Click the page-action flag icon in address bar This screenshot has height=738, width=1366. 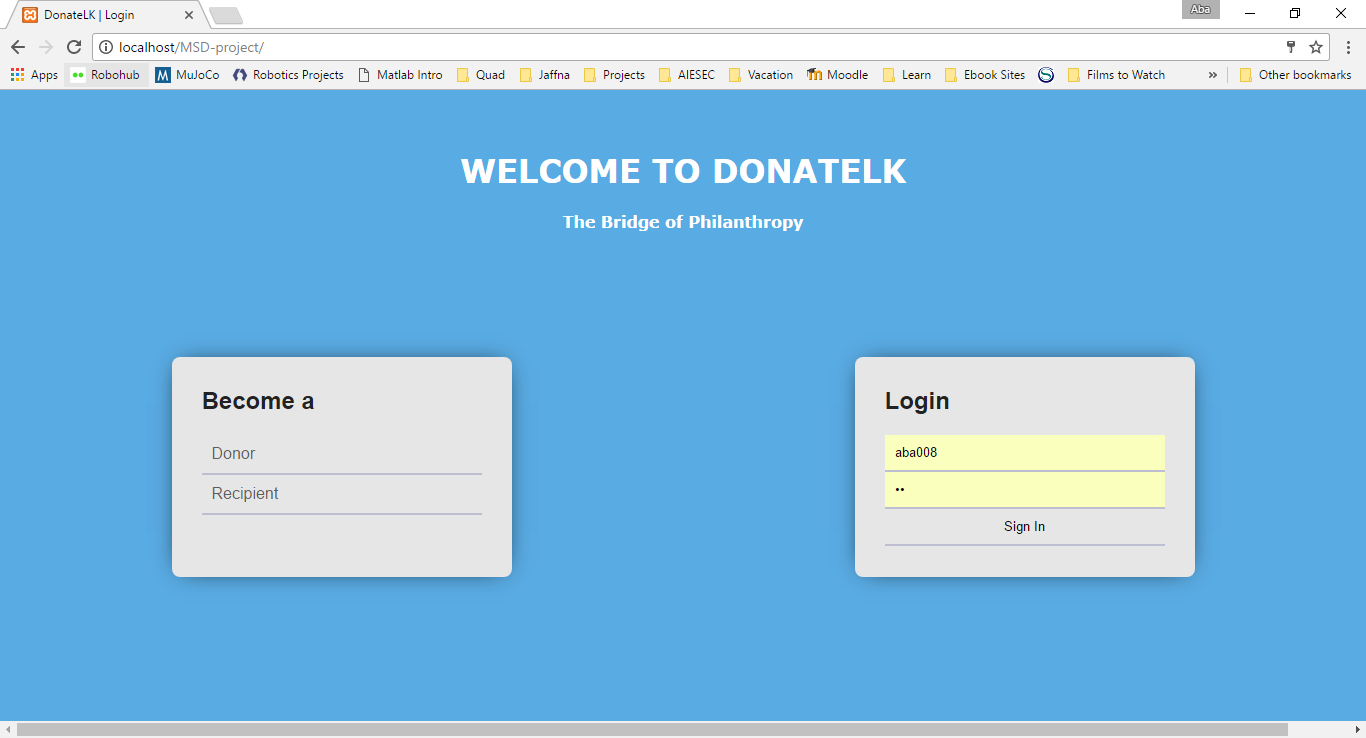coord(1290,46)
